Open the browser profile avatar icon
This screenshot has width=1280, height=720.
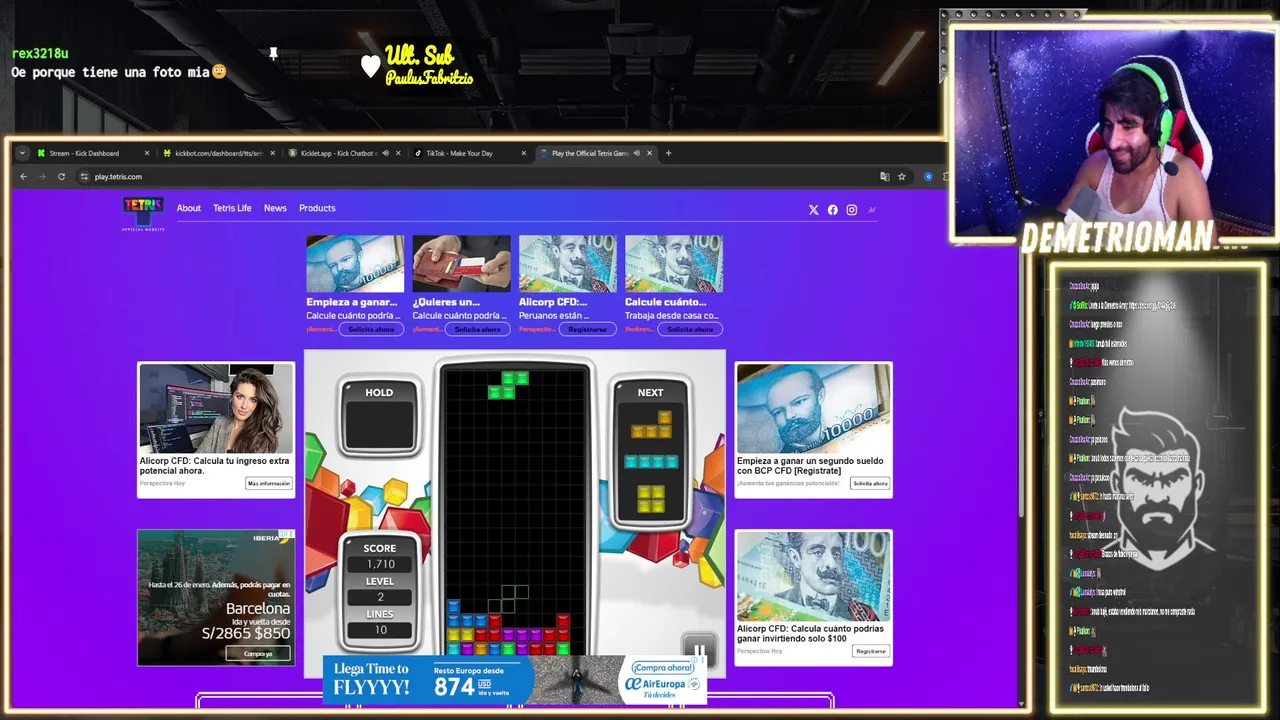[928, 177]
